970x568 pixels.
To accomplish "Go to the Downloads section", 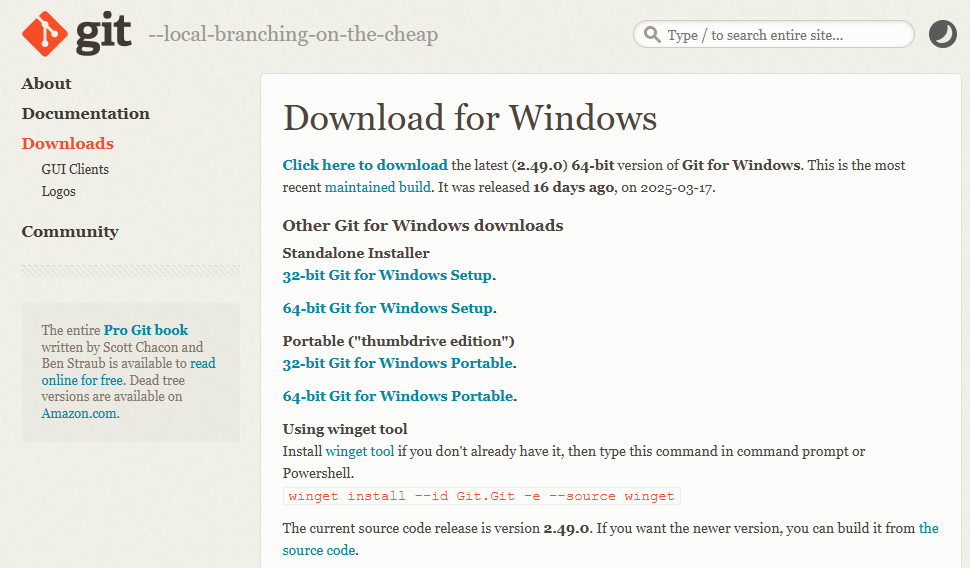I will [67, 143].
